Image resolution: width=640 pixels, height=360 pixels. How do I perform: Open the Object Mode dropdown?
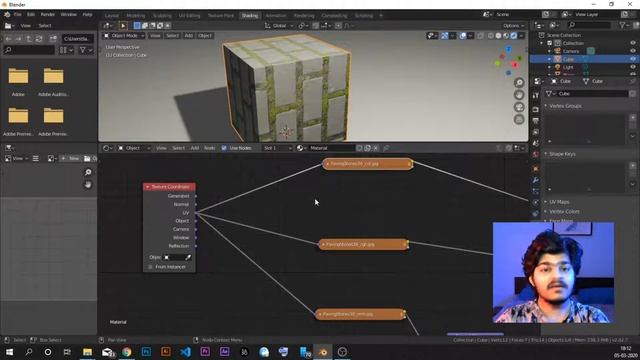coord(124,36)
